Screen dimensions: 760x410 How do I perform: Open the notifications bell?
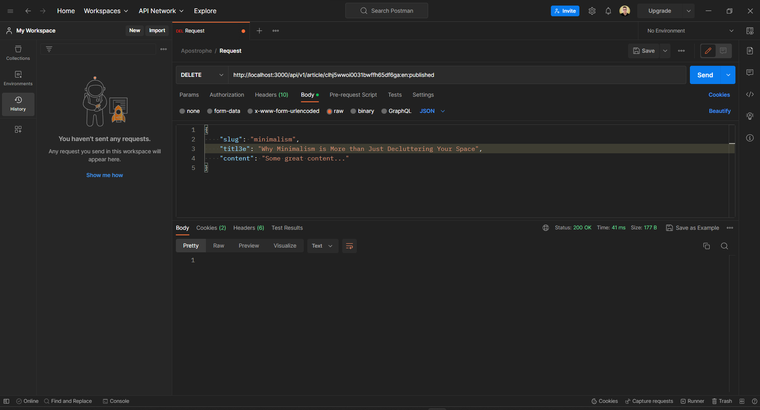(x=608, y=11)
